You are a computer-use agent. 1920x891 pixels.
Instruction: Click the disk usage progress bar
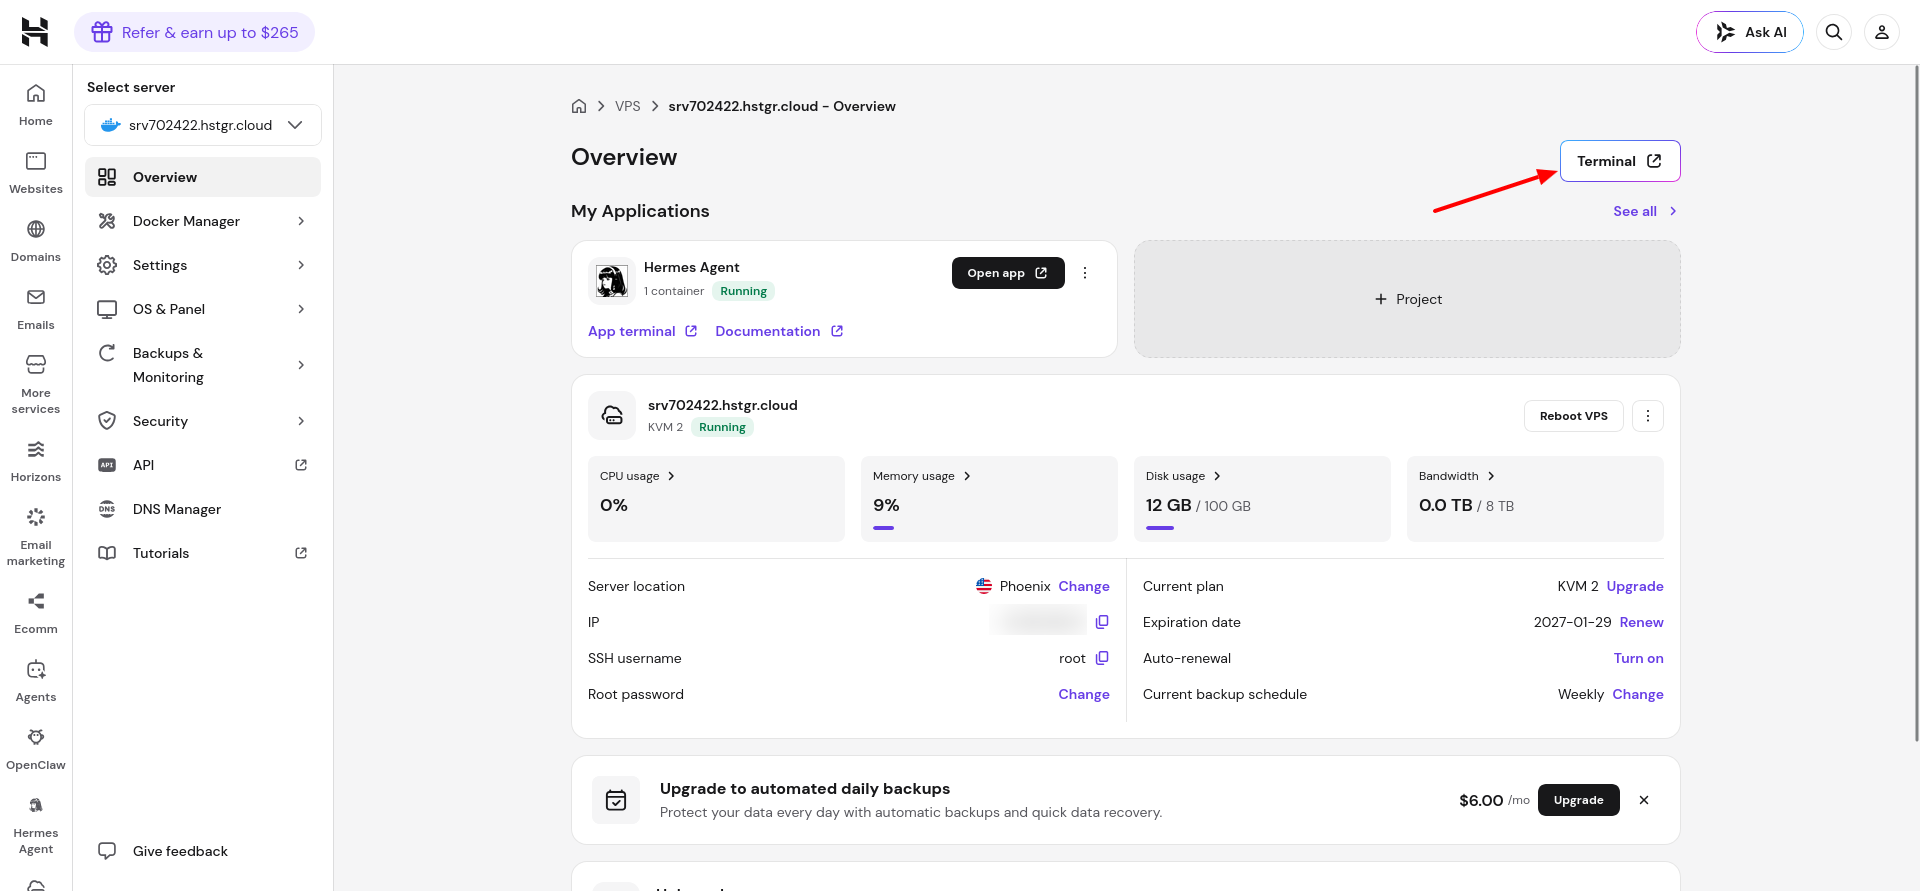[x=1160, y=528]
